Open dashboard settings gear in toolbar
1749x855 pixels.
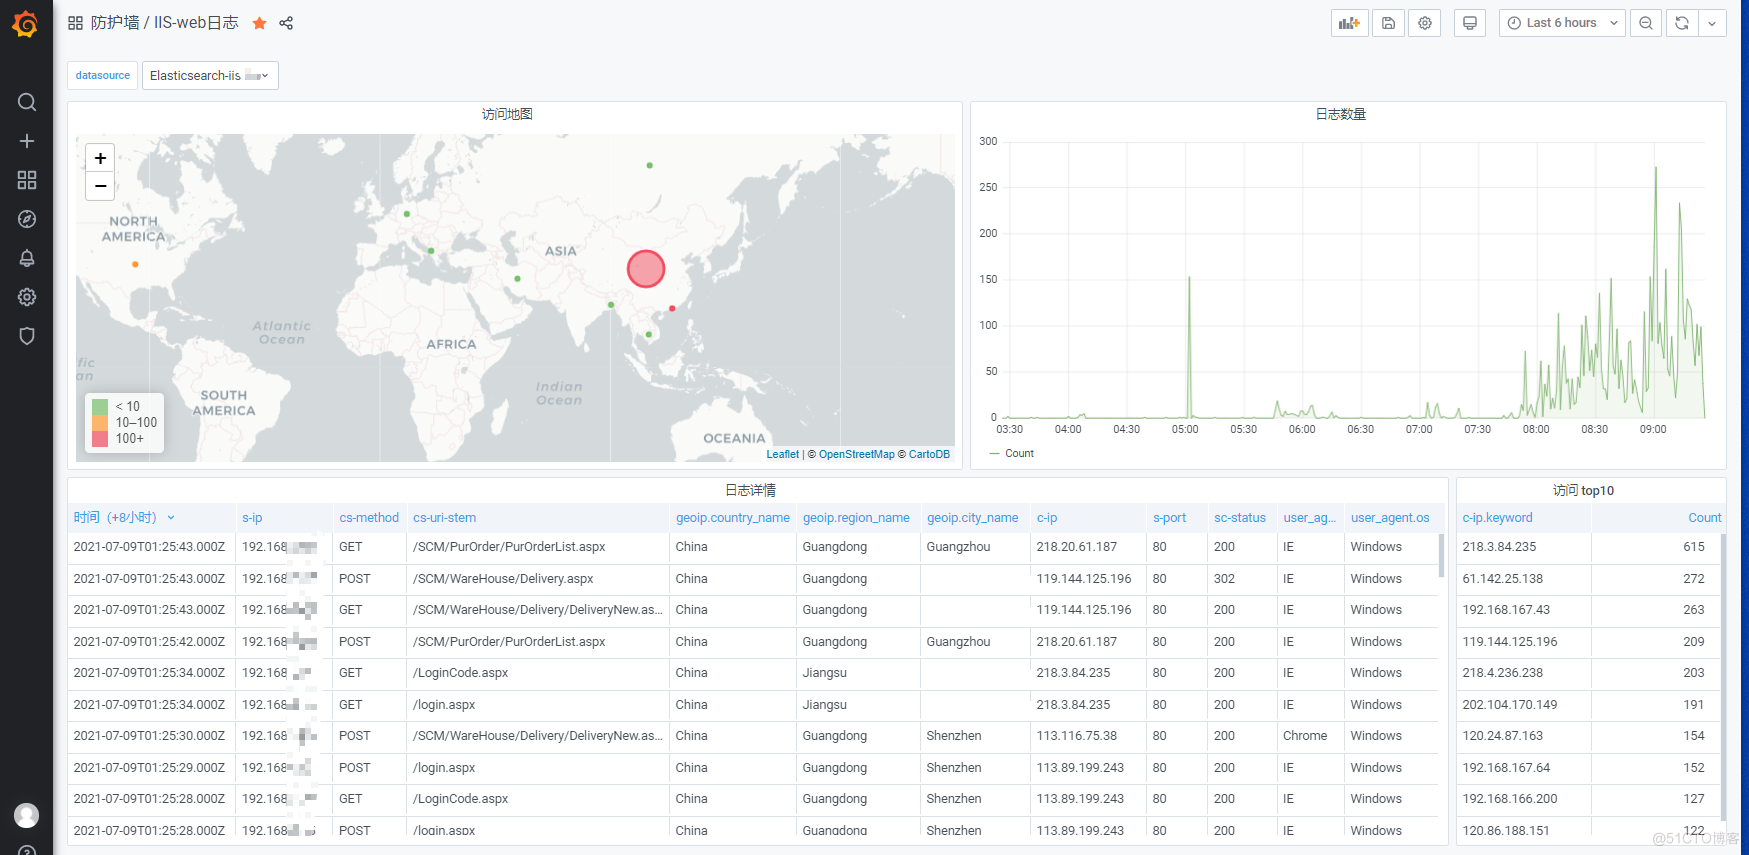click(x=1425, y=23)
